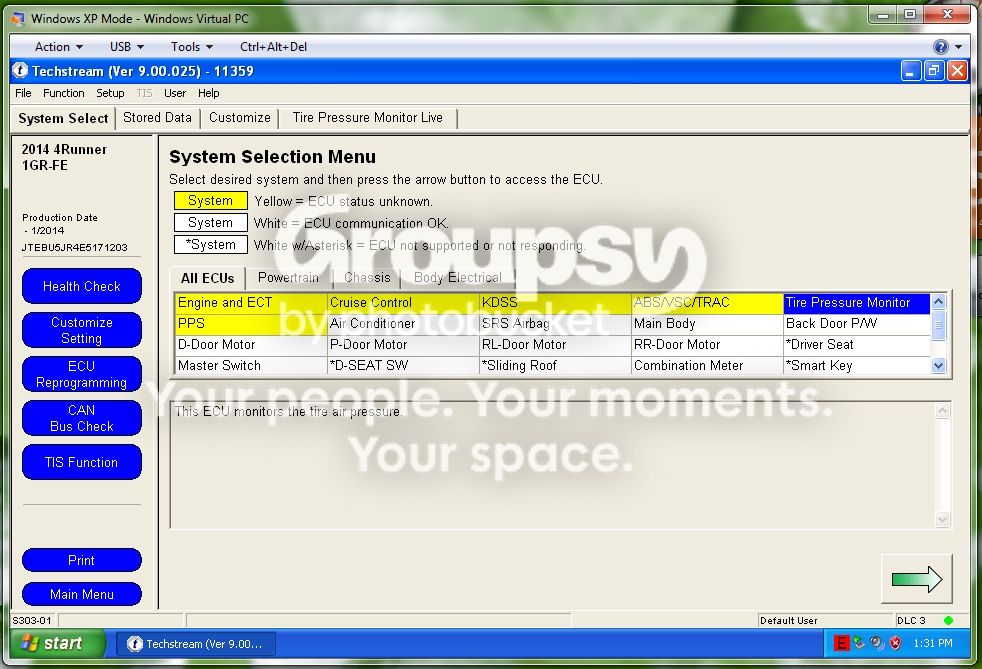Click the Techstream taskbar button

[x=195, y=644]
